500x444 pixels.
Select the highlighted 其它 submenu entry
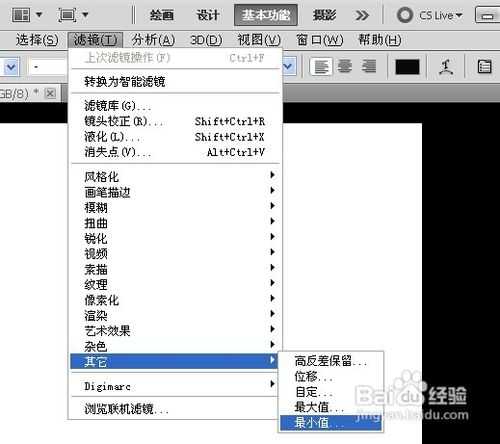click(174, 361)
